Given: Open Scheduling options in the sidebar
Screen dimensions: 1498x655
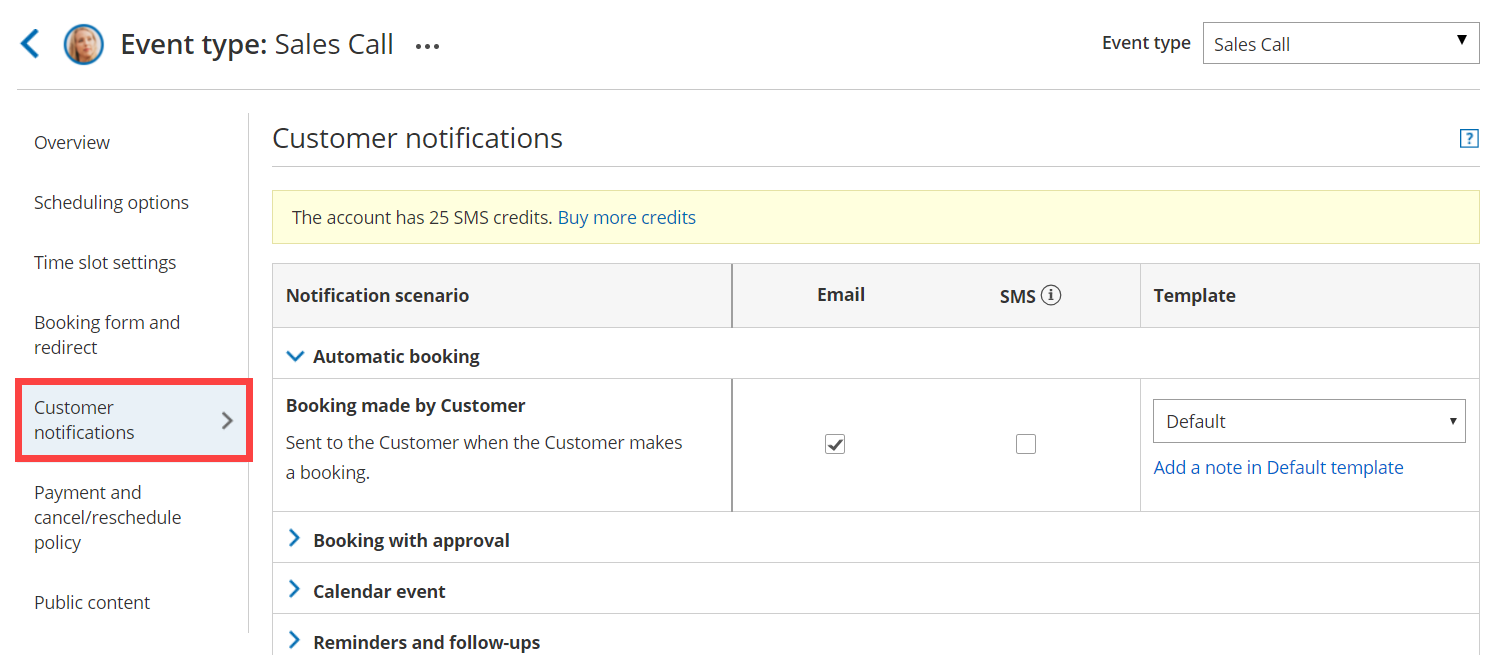Looking at the screenshot, I should 111,203.
